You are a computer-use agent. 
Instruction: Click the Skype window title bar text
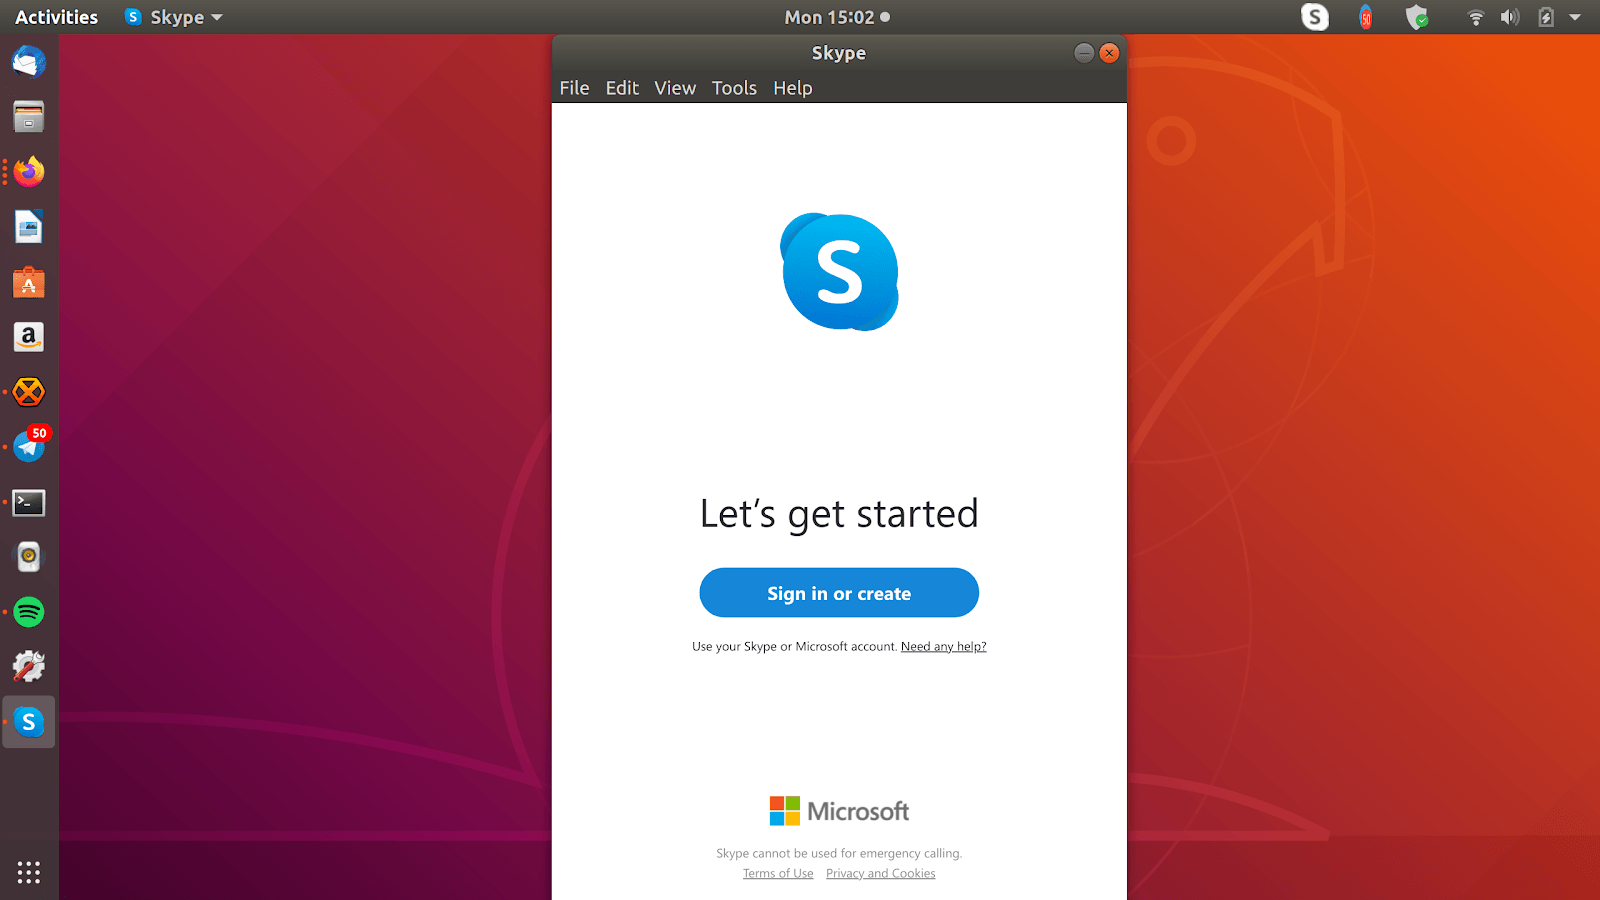839,53
